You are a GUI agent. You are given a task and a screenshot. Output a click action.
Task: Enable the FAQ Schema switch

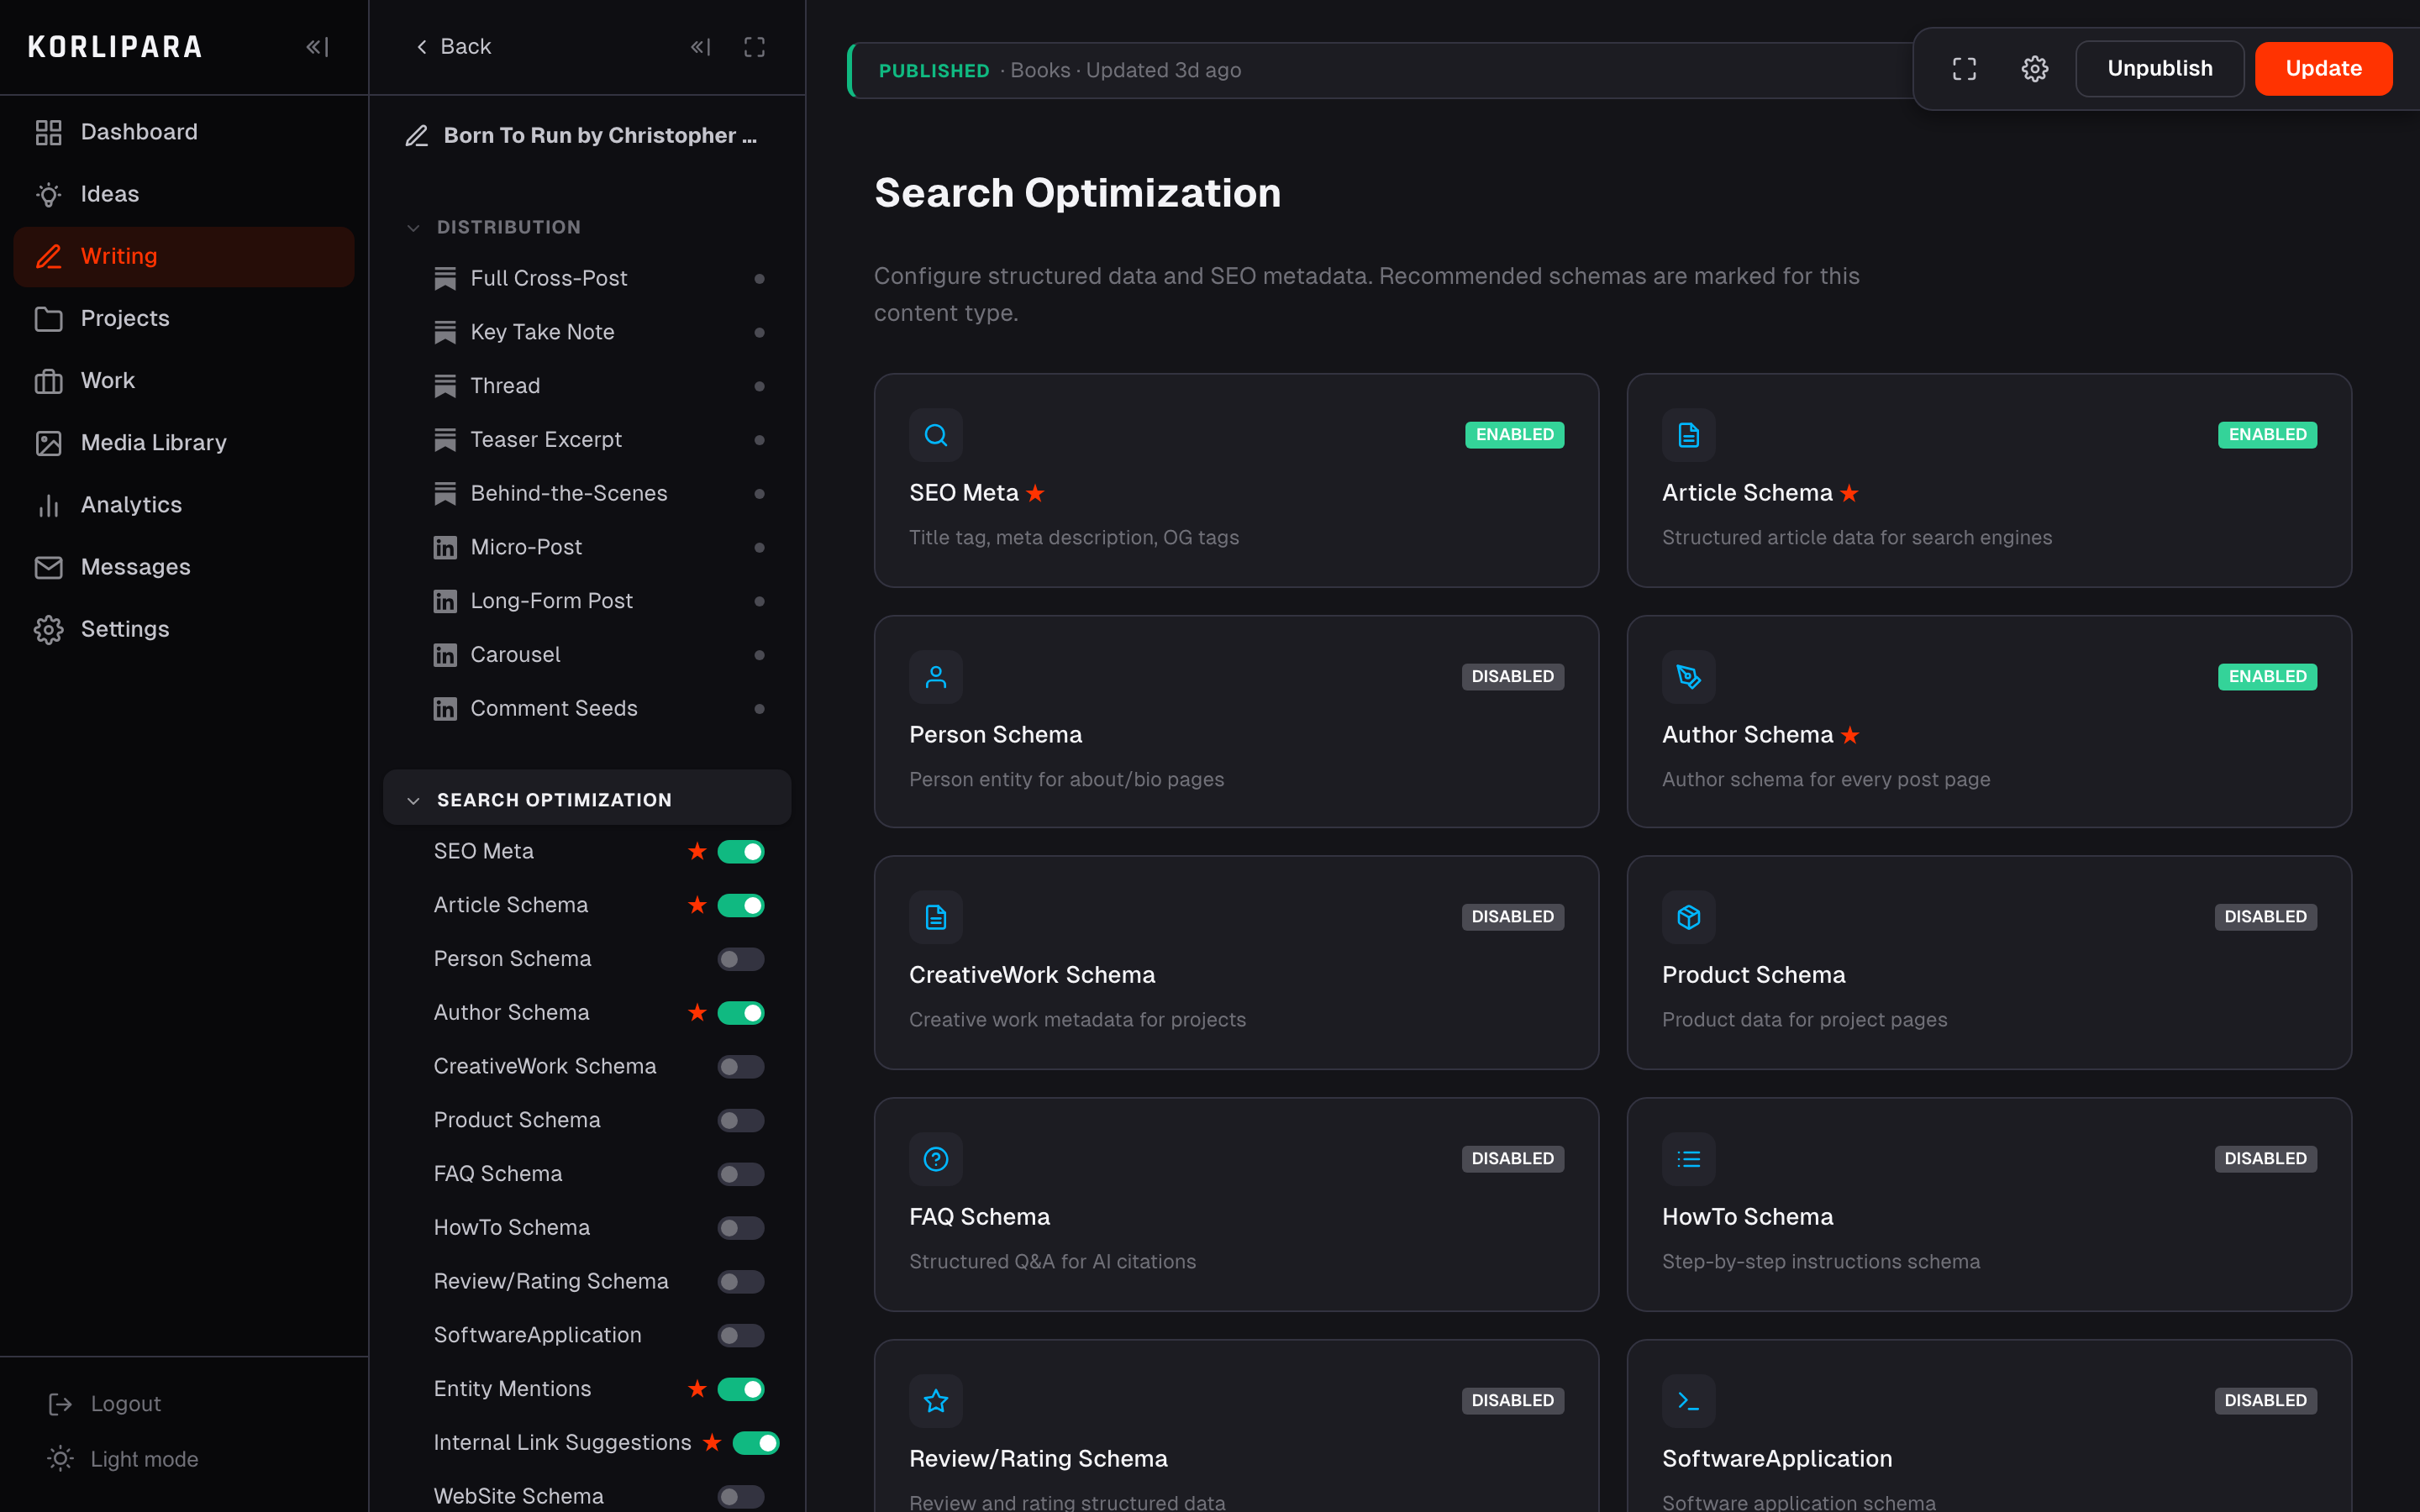click(x=741, y=1175)
